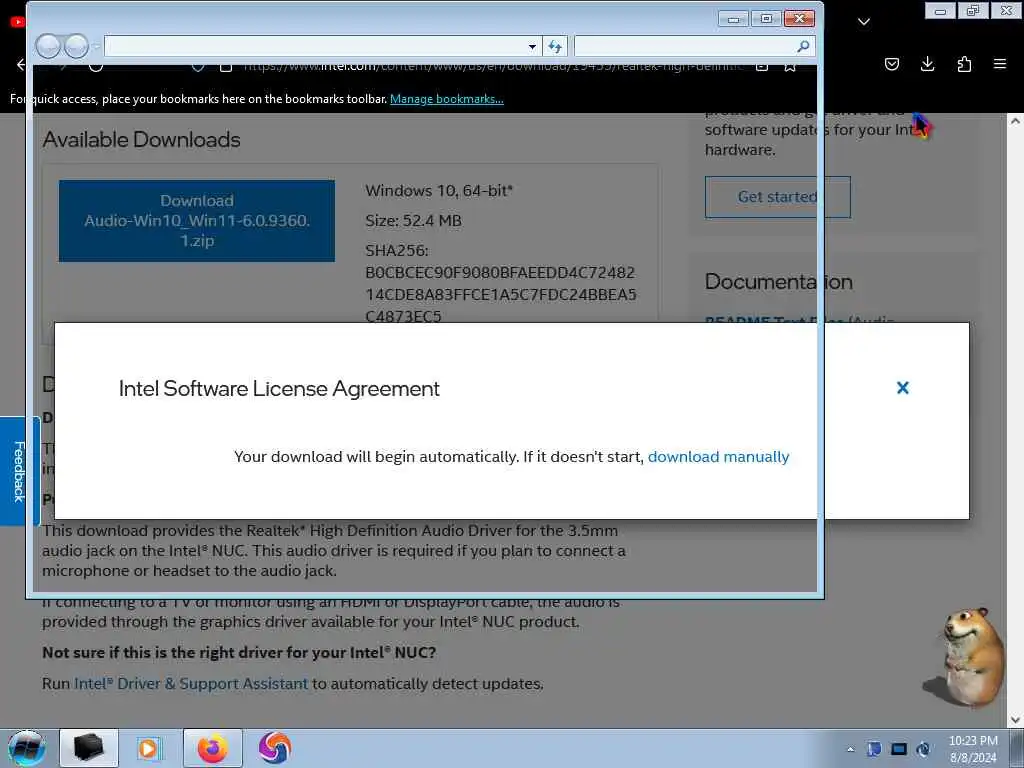Click the colorful swirl taskbar icon
1024x768 pixels.
tap(274, 748)
